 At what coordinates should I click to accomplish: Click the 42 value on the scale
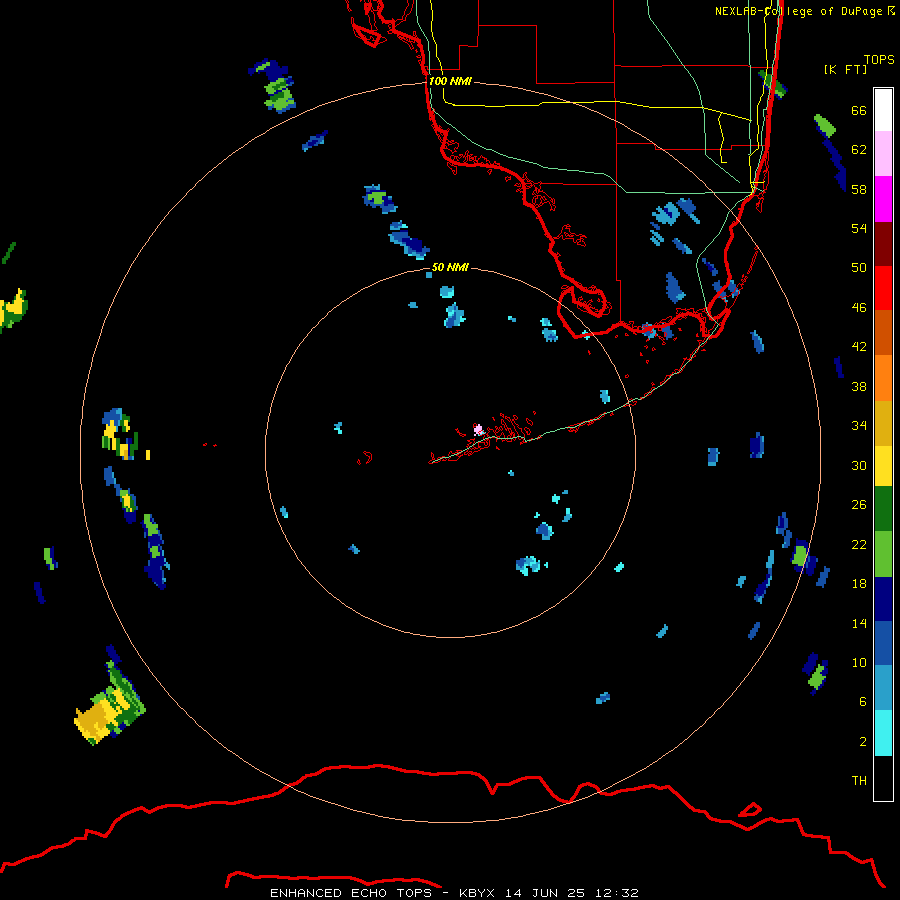pyautogui.click(x=859, y=347)
